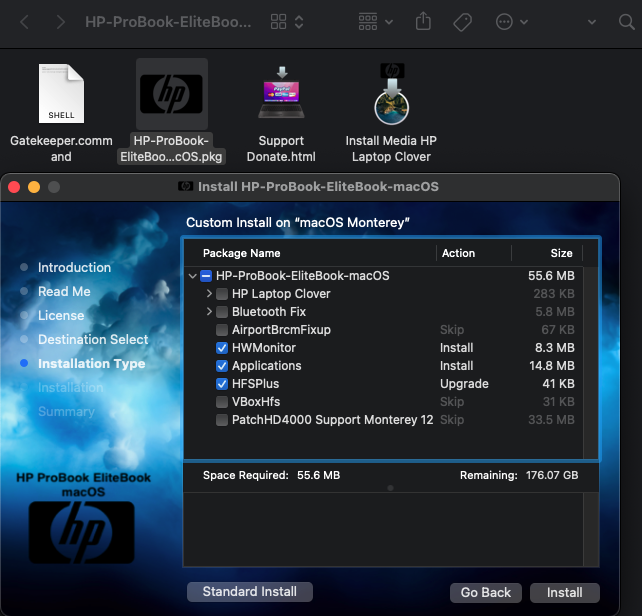The width and height of the screenshot is (642, 616).
Task: Click the Install button
Action: click(x=565, y=593)
